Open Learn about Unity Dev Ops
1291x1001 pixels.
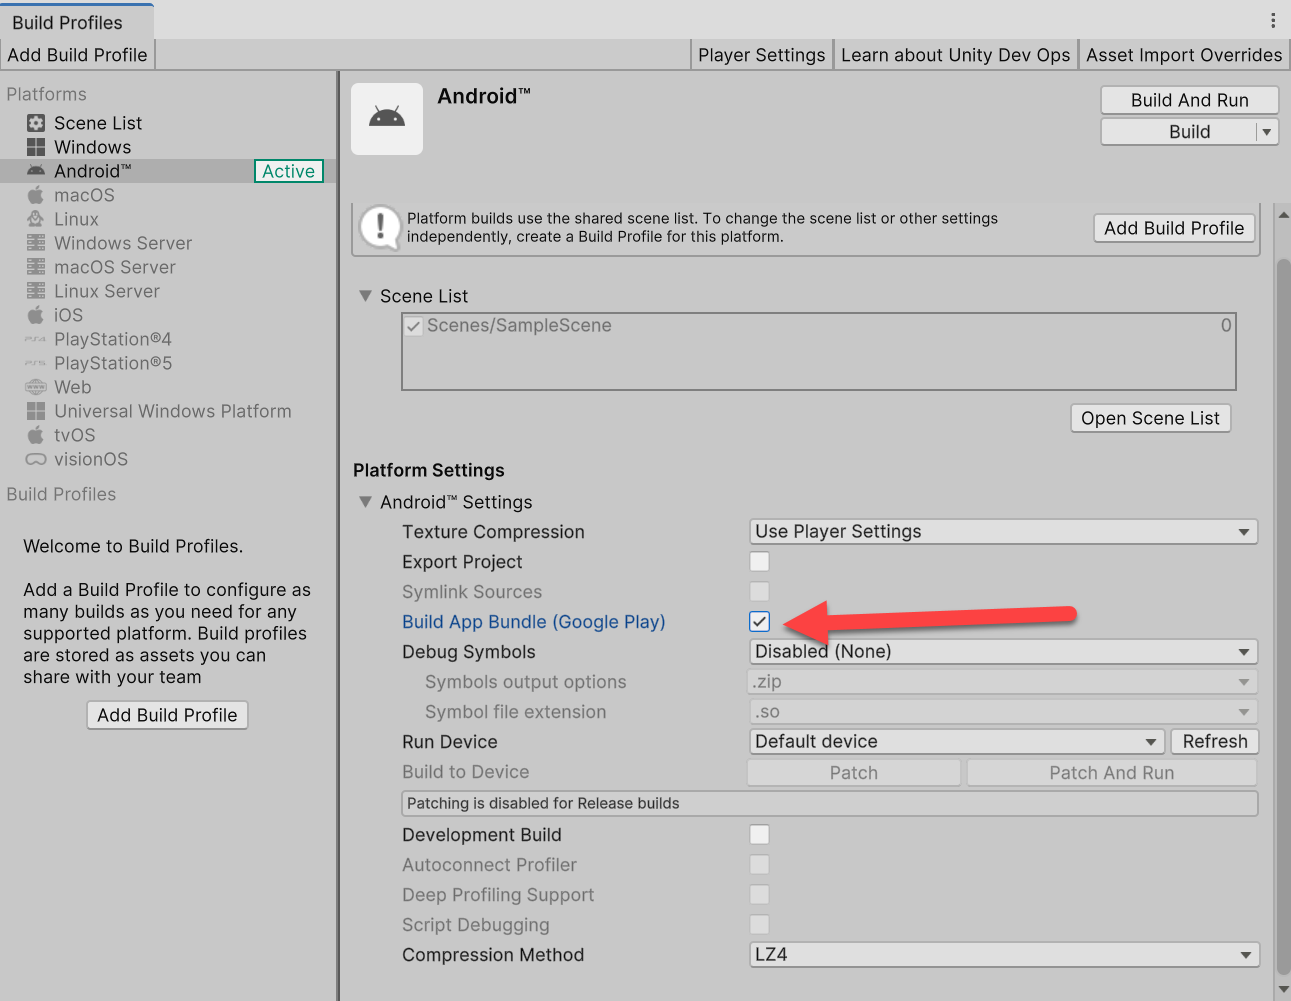click(956, 55)
